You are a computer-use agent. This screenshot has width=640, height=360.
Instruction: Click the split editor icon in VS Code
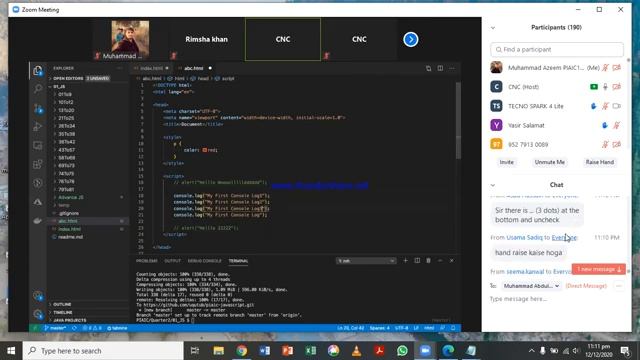coord(440,68)
